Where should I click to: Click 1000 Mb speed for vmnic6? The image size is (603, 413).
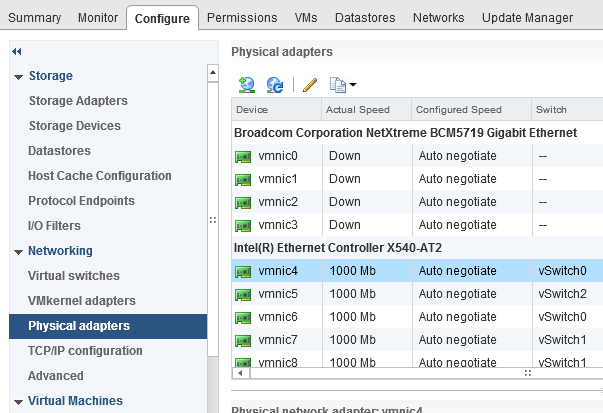[352, 317]
